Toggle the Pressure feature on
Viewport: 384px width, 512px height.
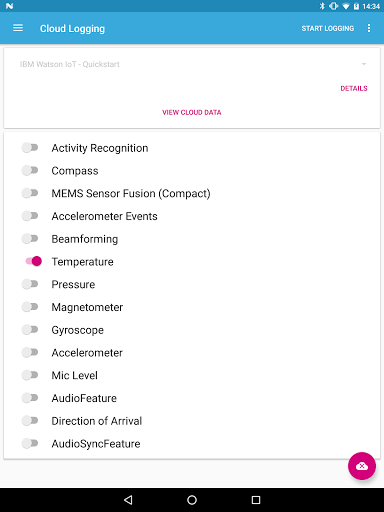pos(30,284)
